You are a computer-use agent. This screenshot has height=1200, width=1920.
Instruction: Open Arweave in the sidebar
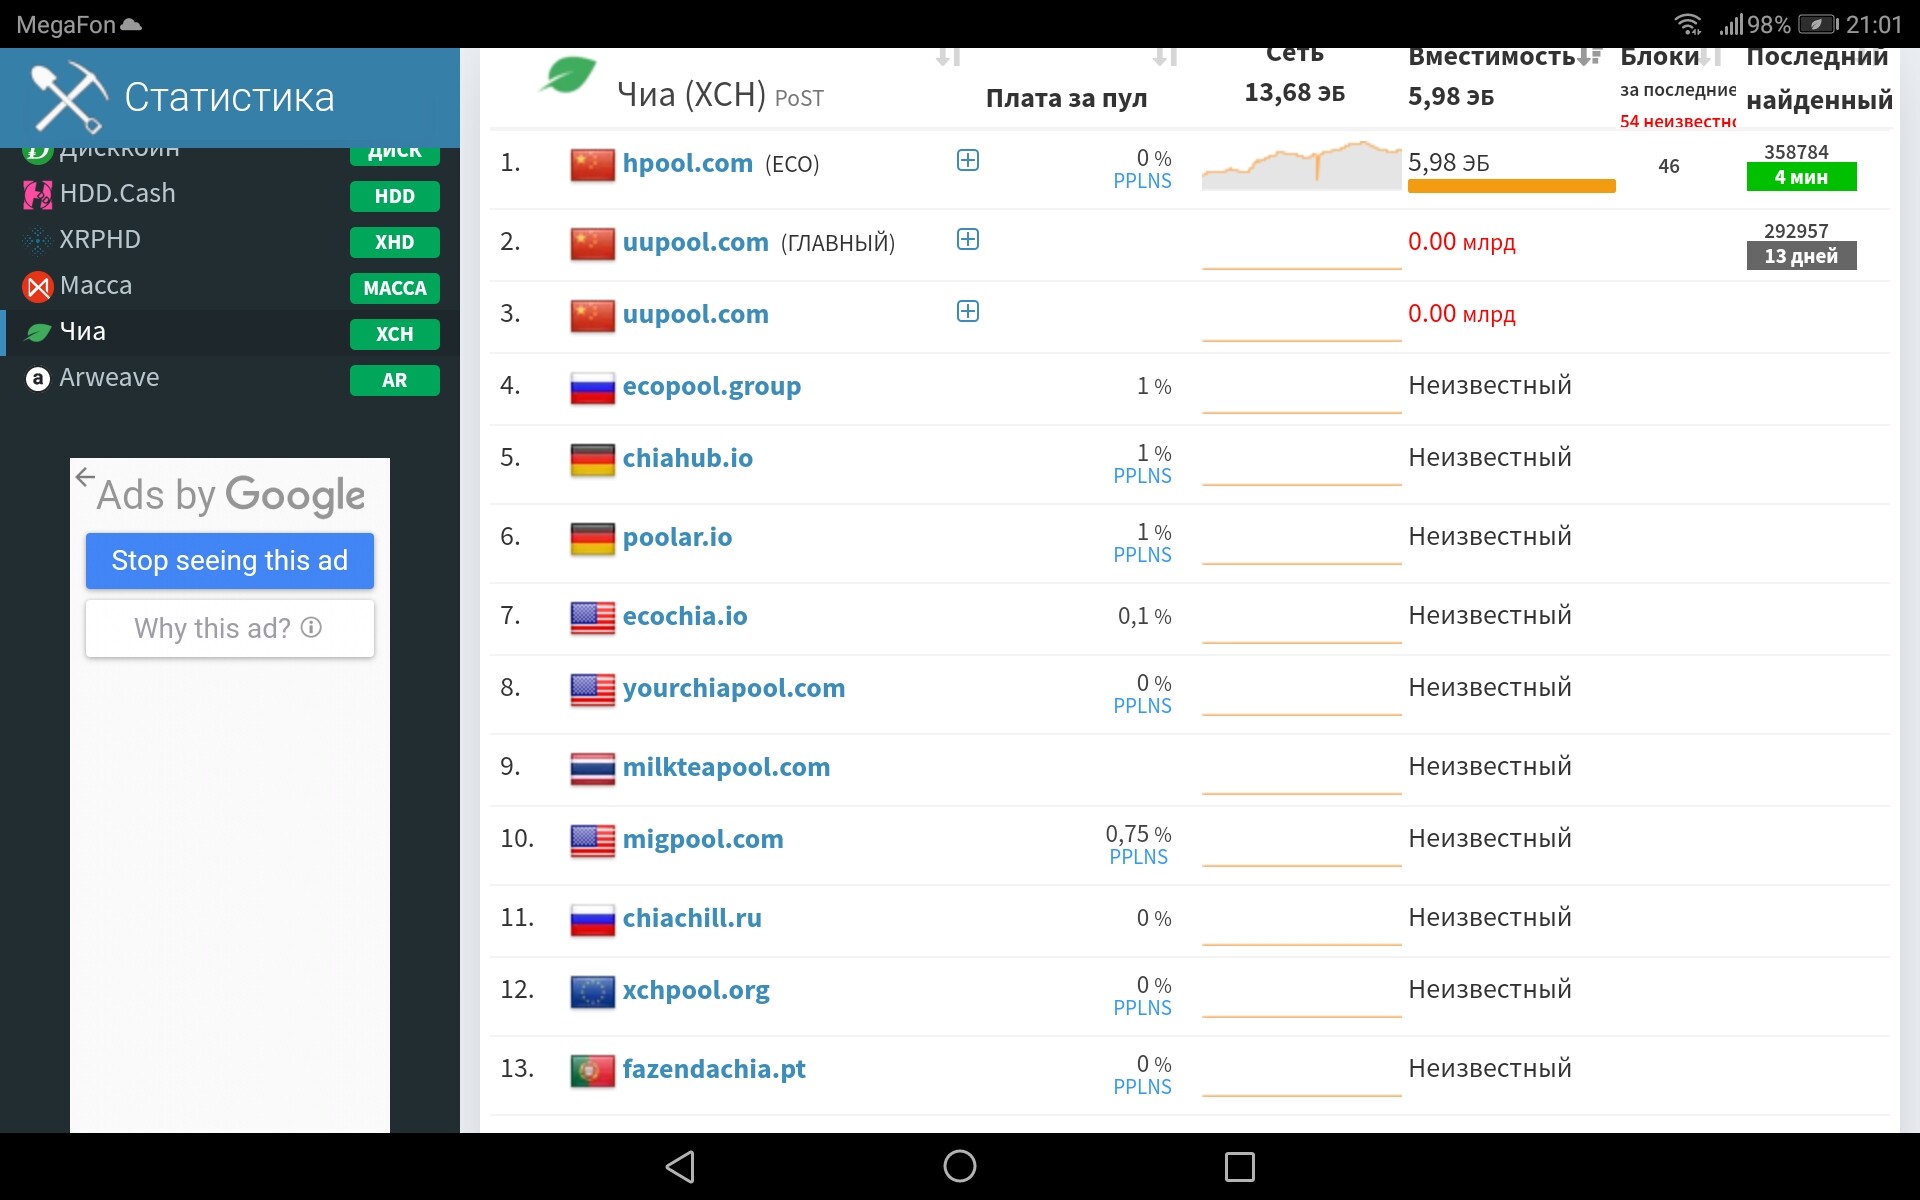(230, 378)
